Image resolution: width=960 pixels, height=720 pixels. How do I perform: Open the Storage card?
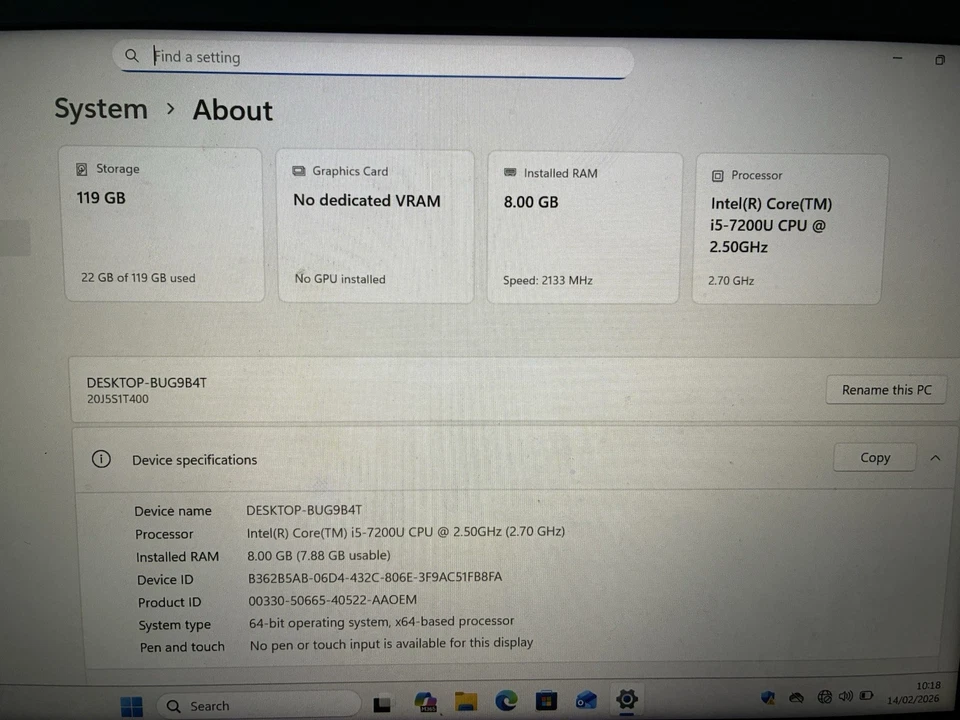[164, 225]
